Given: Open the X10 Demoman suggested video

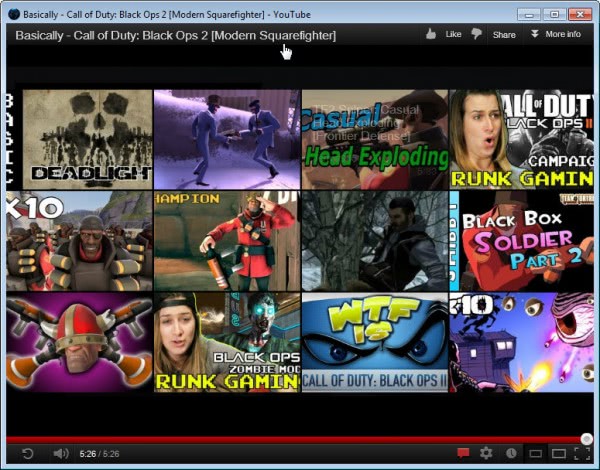Looking at the screenshot, I should point(79,241).
